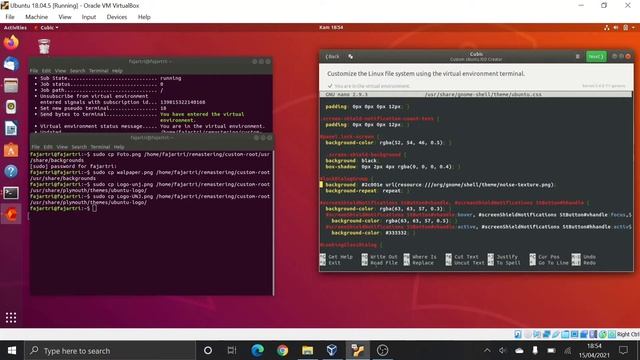Go Back in the Cubic wizard
This screenshot has height=360, width=640.
(332, 56)
